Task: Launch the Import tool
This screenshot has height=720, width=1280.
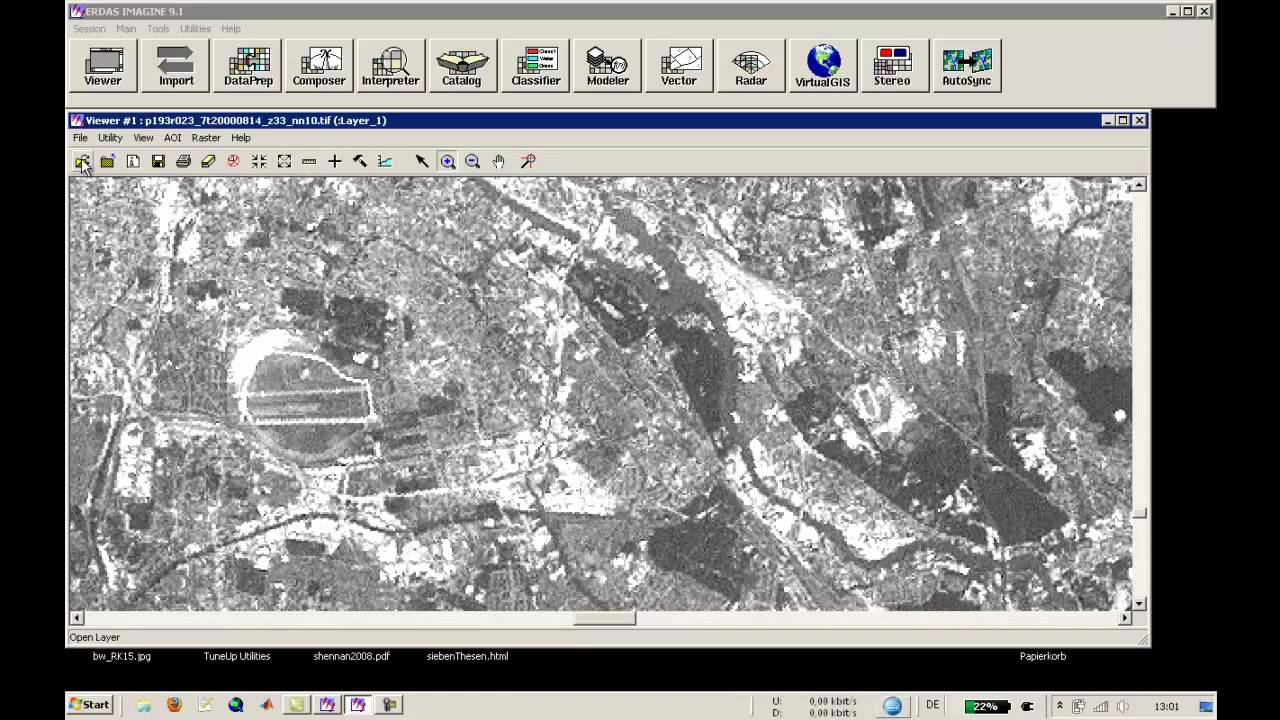Action: [x=176, y=66]
